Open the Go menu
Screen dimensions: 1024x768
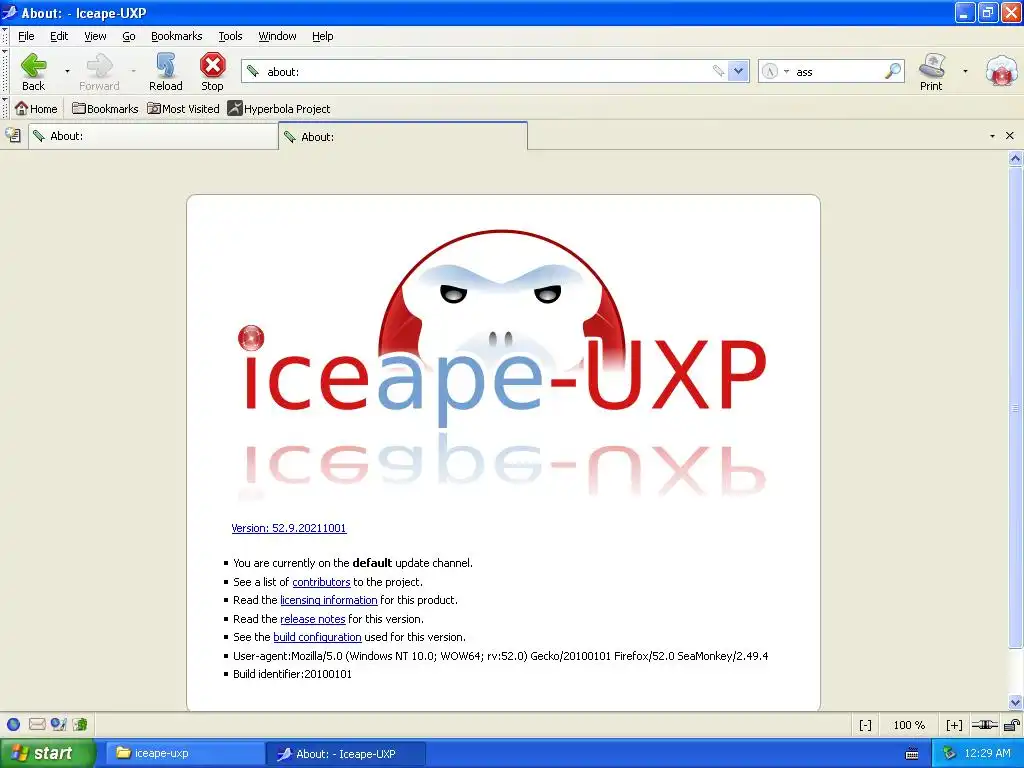[129, 36]
